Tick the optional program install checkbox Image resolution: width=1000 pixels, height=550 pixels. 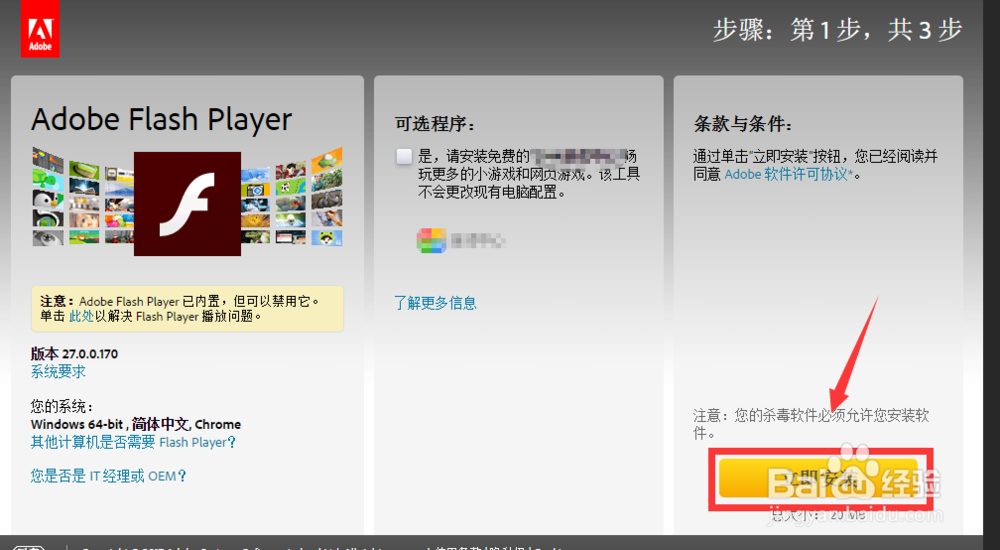[x=404, y=156]
